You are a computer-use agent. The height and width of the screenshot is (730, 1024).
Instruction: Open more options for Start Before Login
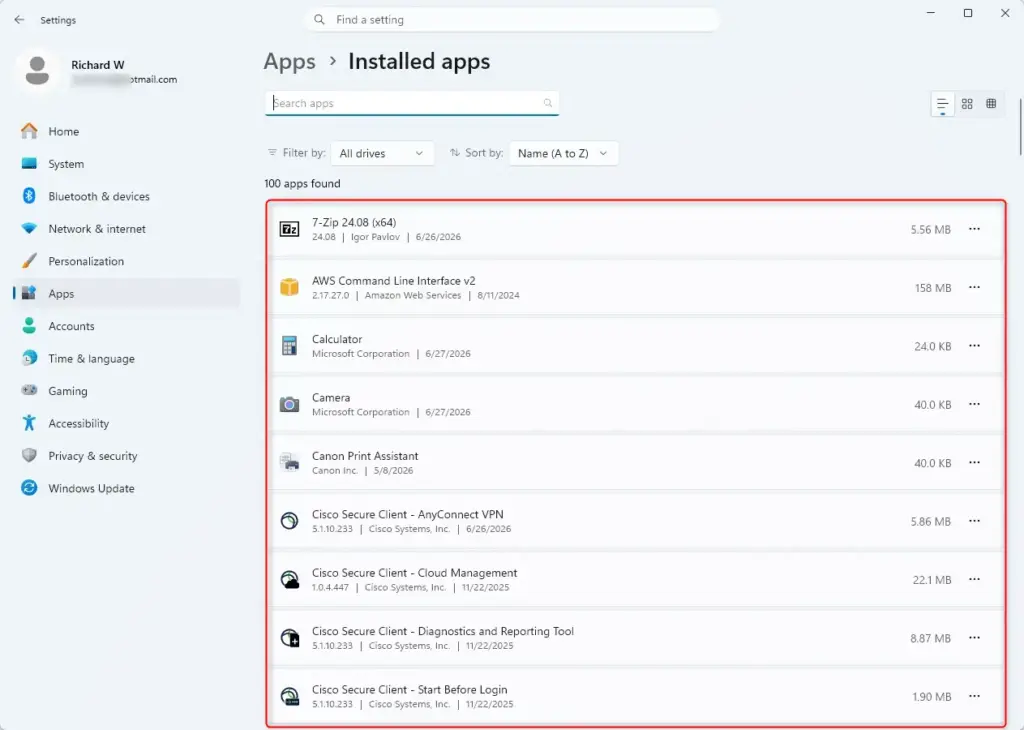[974, 697]
